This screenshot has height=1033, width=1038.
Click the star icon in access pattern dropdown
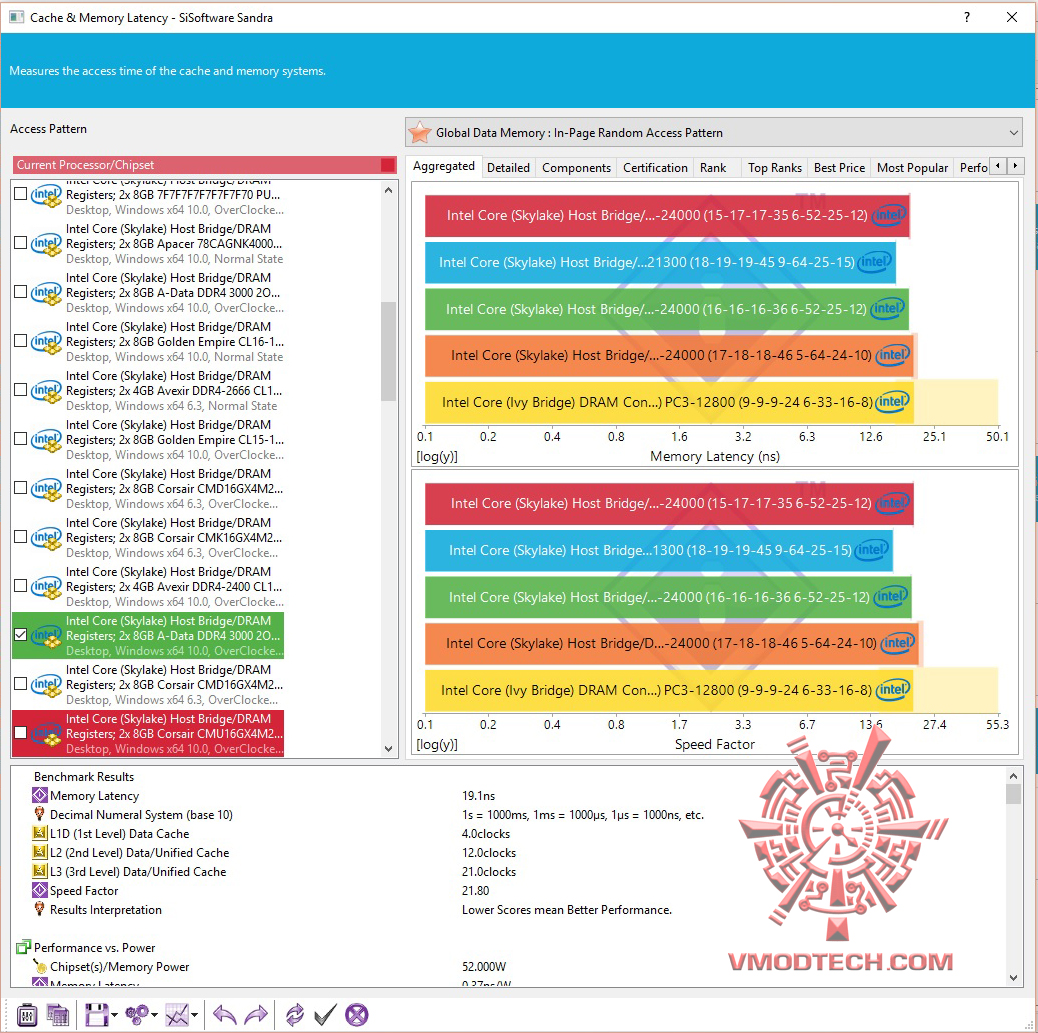[x=420, y=132]
